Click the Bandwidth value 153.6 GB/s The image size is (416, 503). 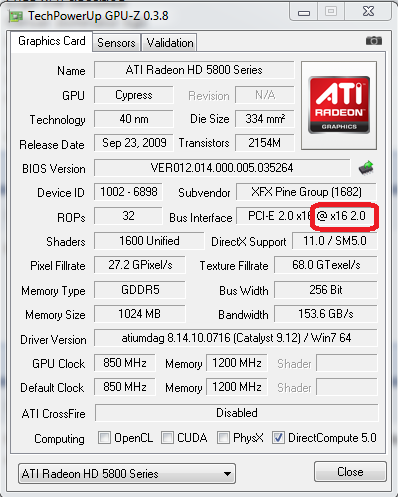(x=326, y=314)
